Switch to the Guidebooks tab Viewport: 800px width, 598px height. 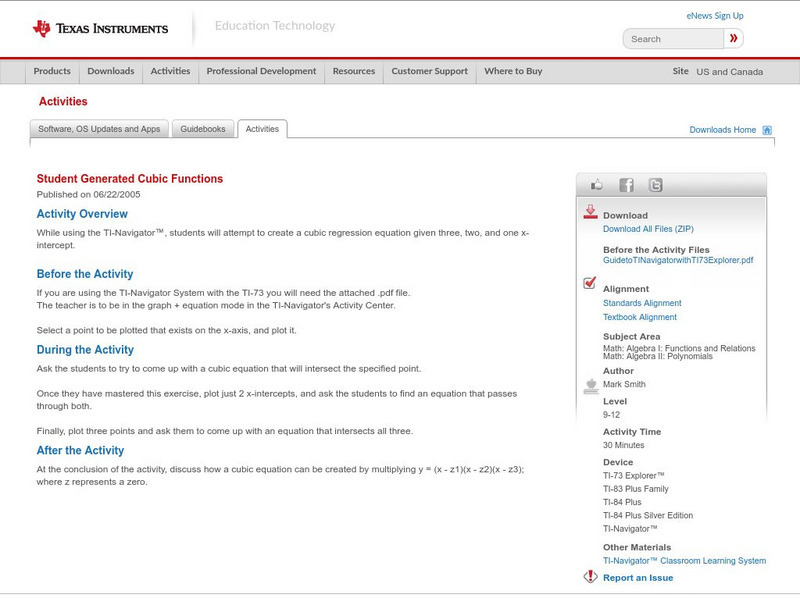click(203, 129)
